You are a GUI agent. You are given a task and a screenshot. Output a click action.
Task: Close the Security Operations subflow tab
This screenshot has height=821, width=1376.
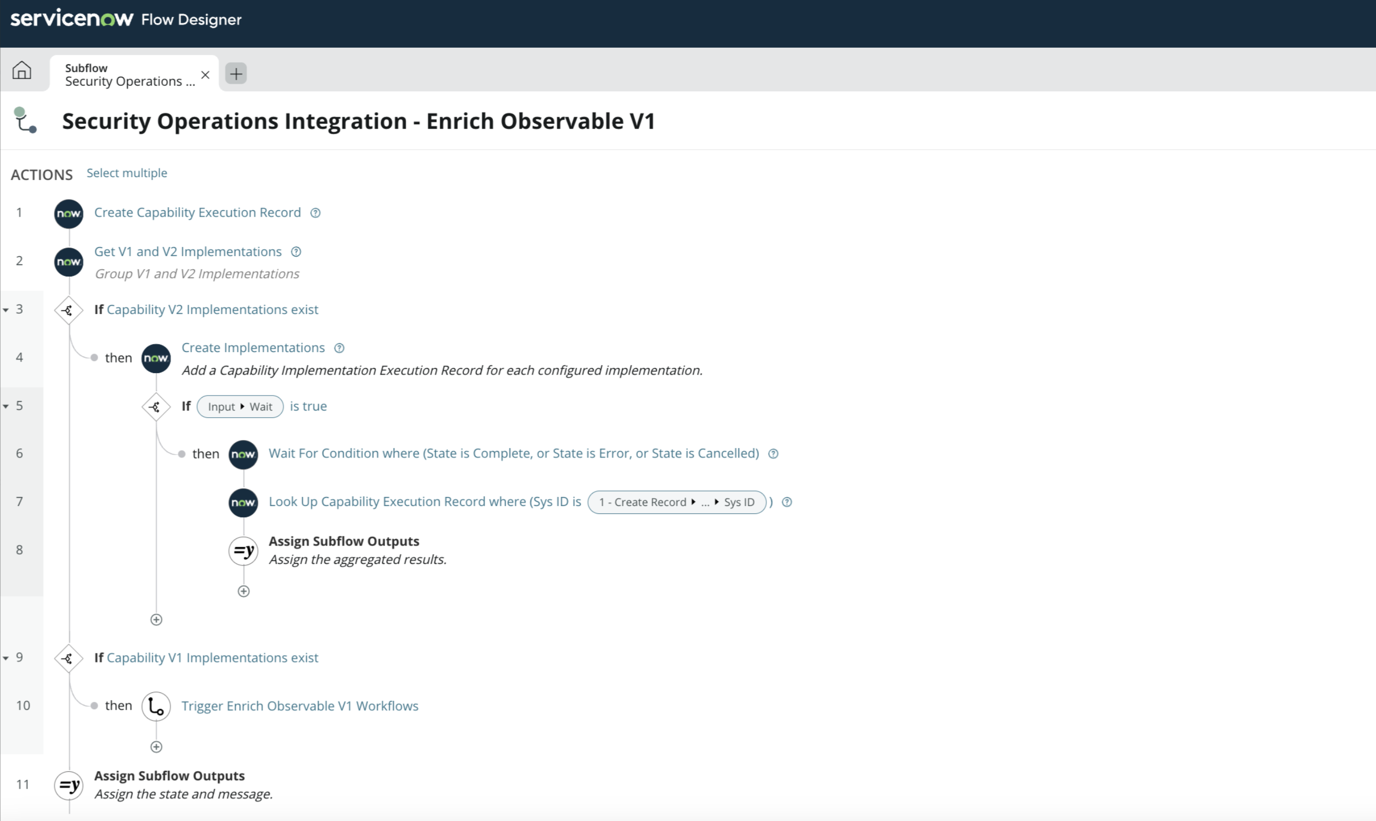coord(205,75)
